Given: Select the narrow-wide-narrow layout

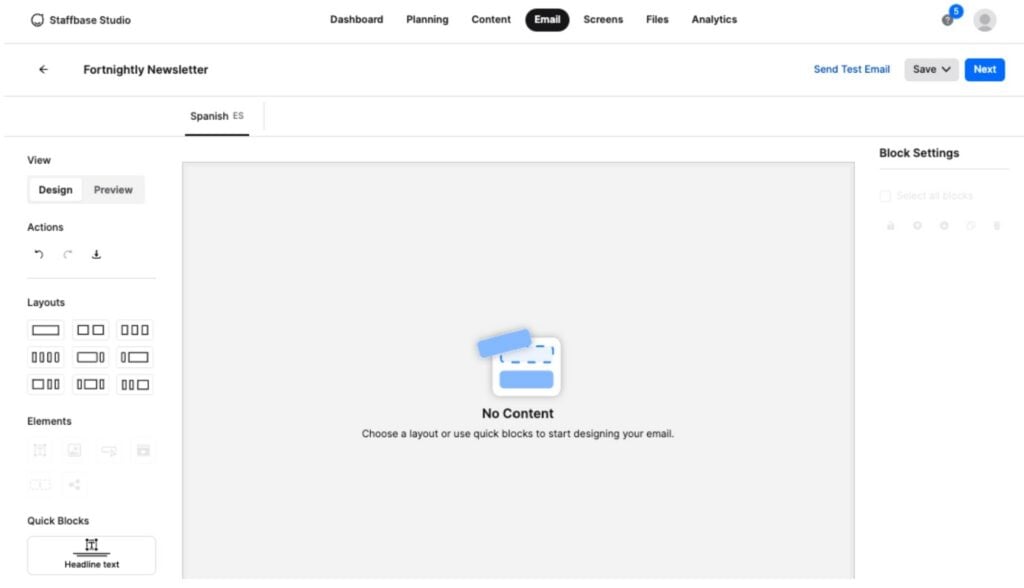Looking at the screenshot, I should click(90, 385).
